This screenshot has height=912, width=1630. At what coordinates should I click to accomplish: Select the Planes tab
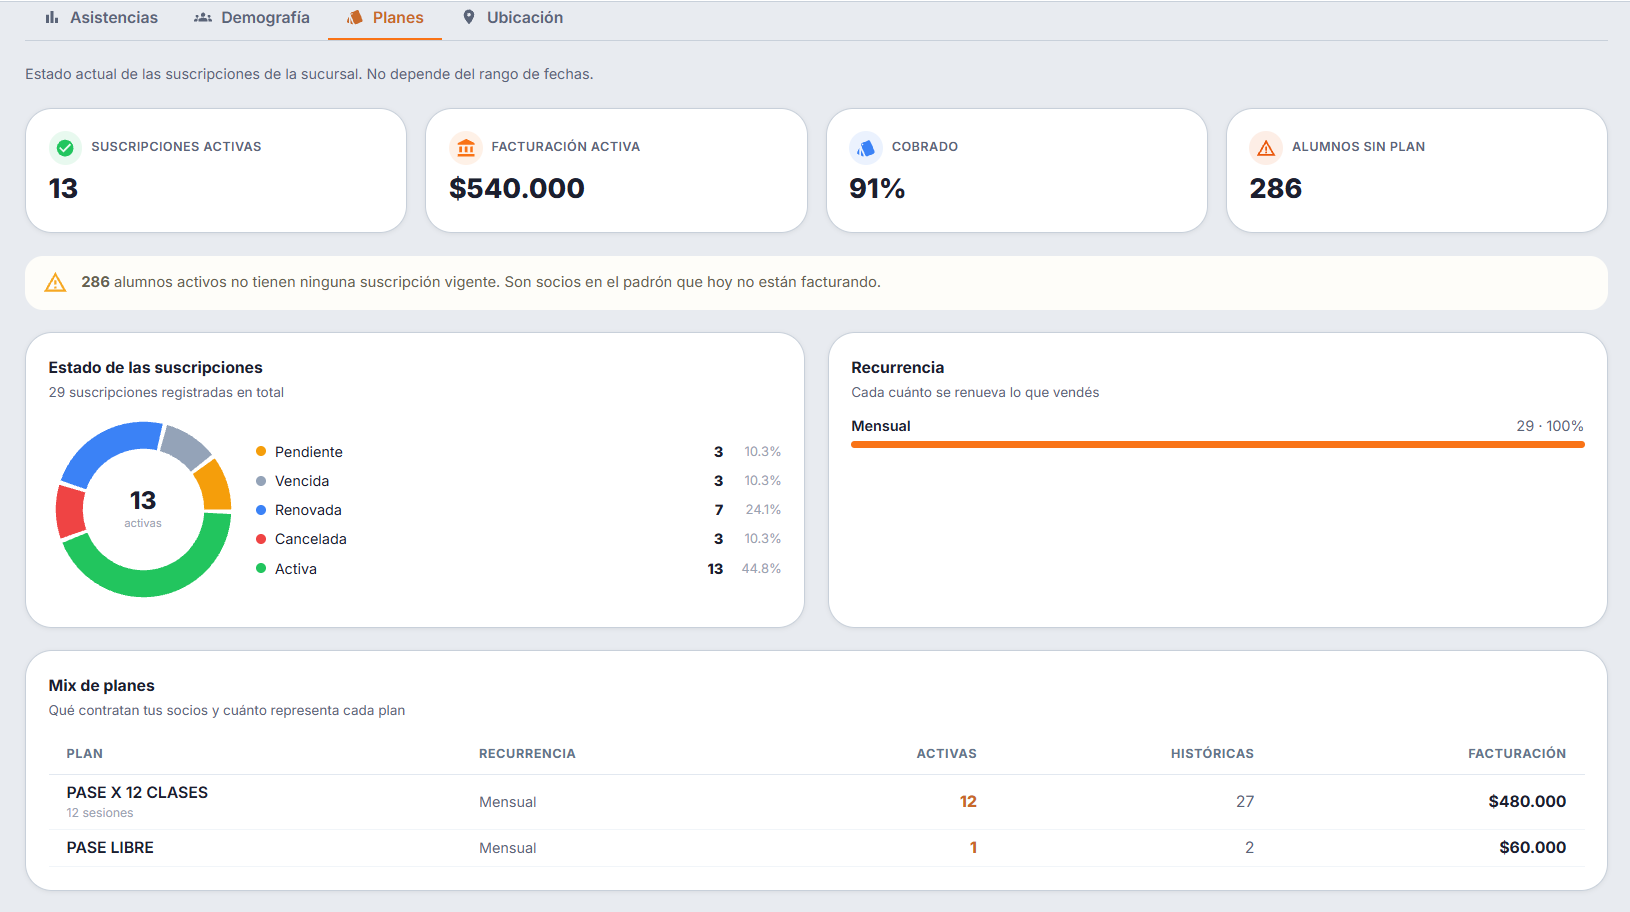tap(385, 18)
